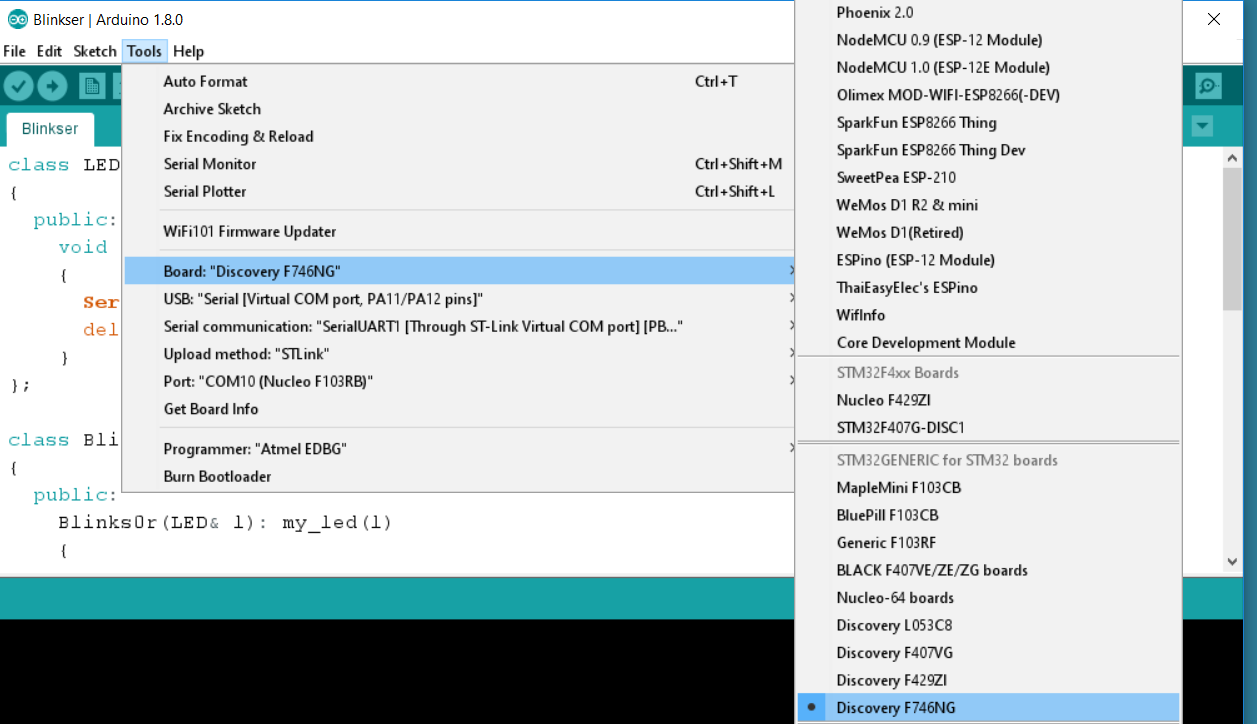Viewport: 1257px width, 724px height.
Task: Click the editor scroll up arrow
Action: tap(1232, 158)
